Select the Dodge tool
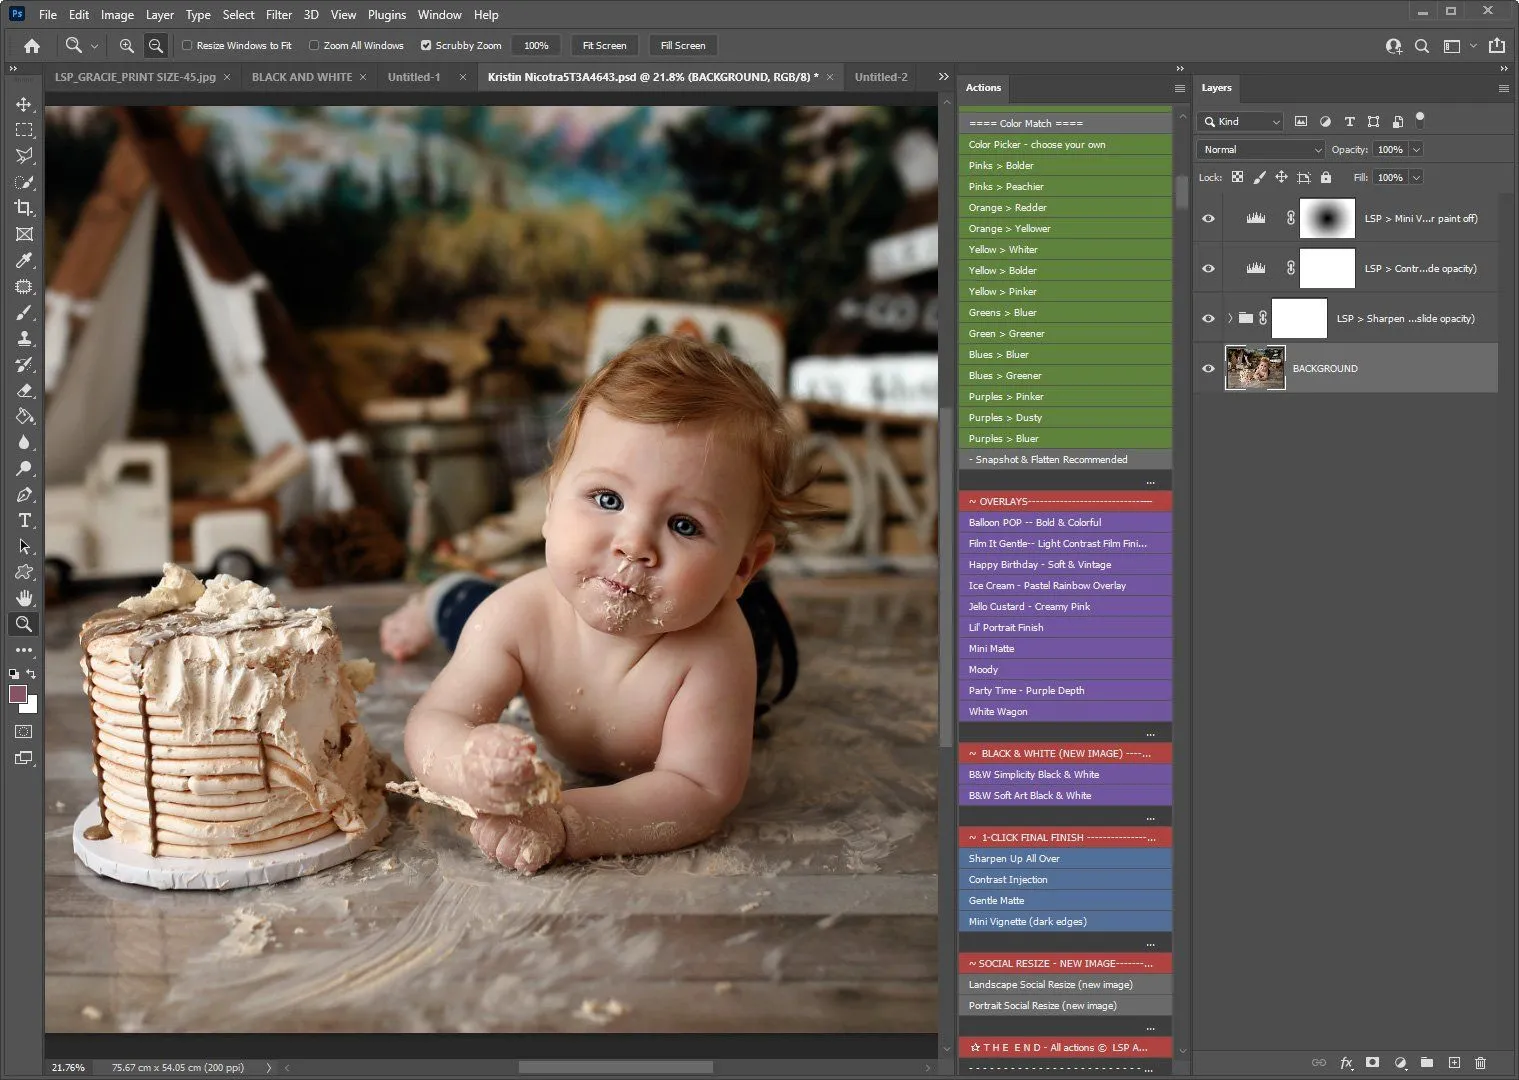 pos(24,468)
